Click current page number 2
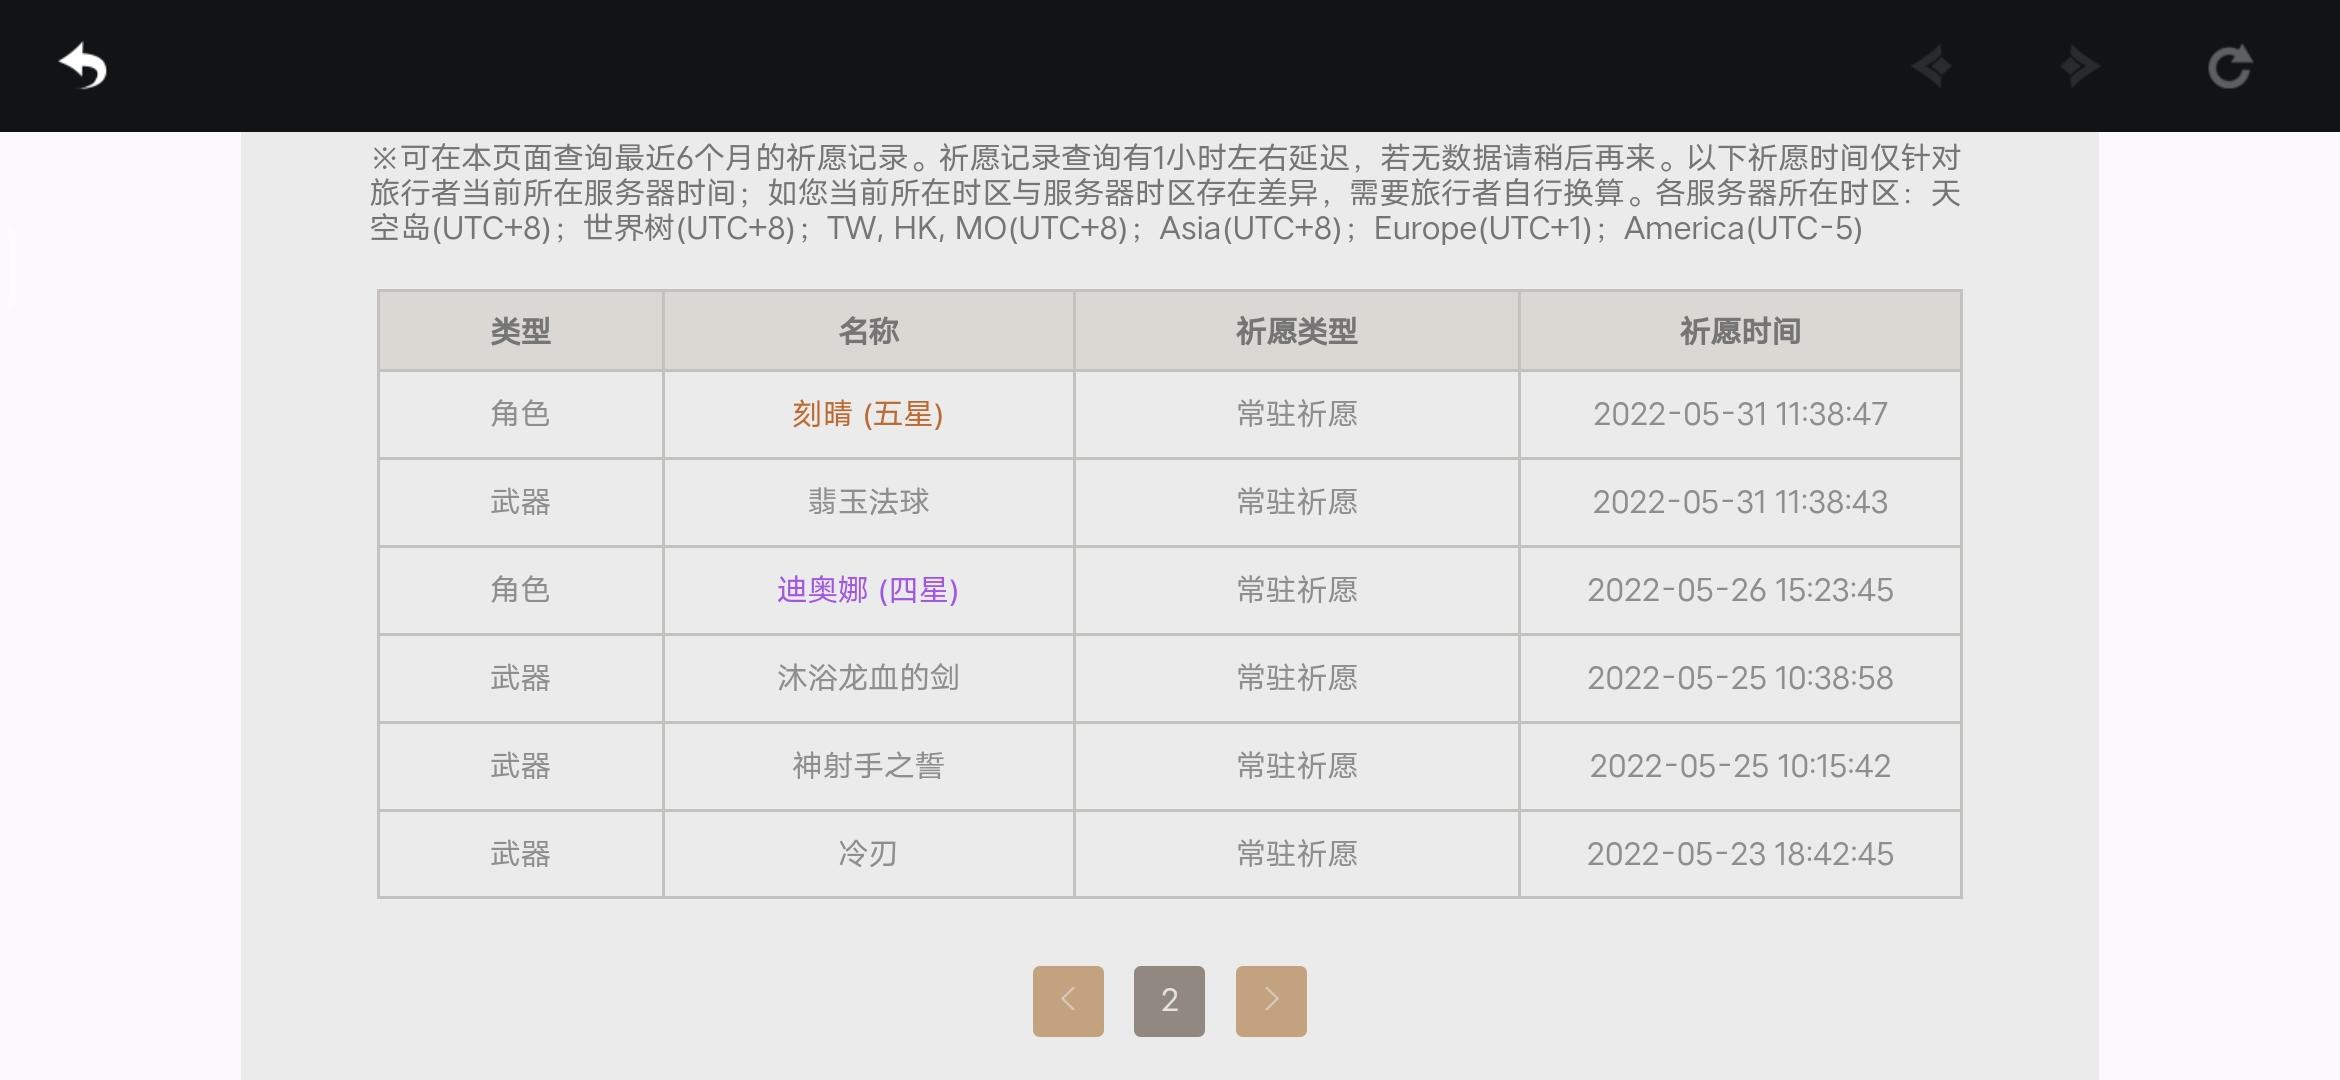The width and height of the screenshot is (2340, 1080). click(1169, 1001)
